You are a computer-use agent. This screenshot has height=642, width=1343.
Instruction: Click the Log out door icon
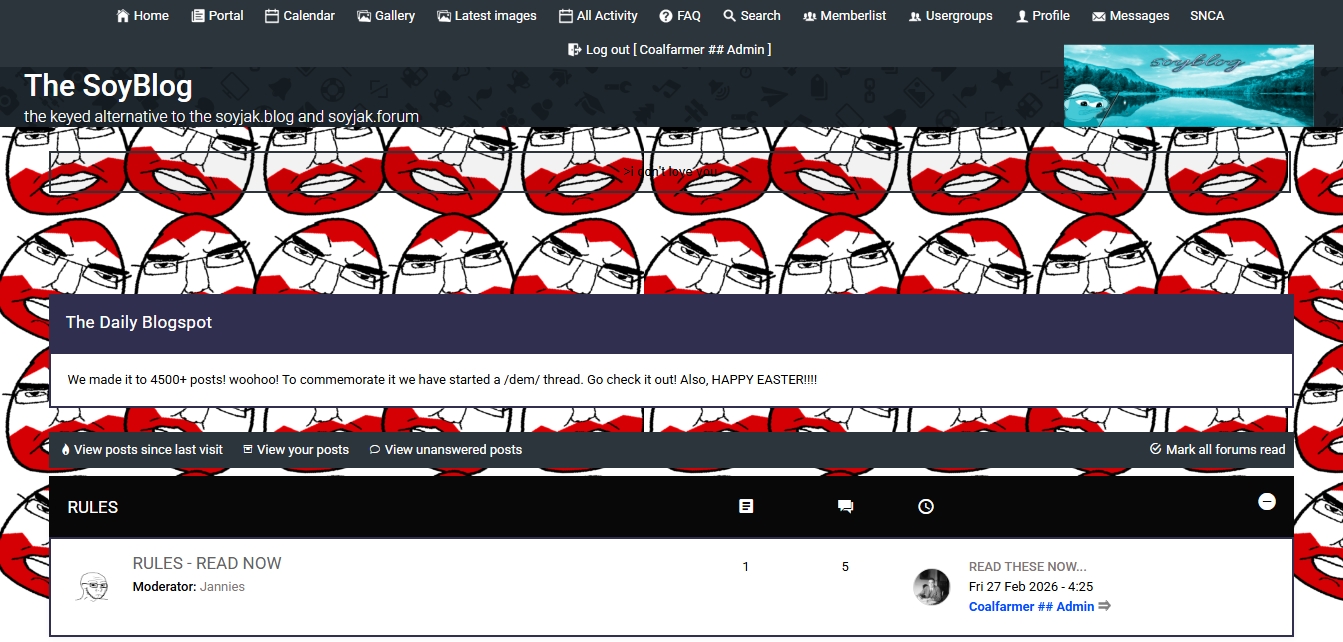click(x=575, y=49)
